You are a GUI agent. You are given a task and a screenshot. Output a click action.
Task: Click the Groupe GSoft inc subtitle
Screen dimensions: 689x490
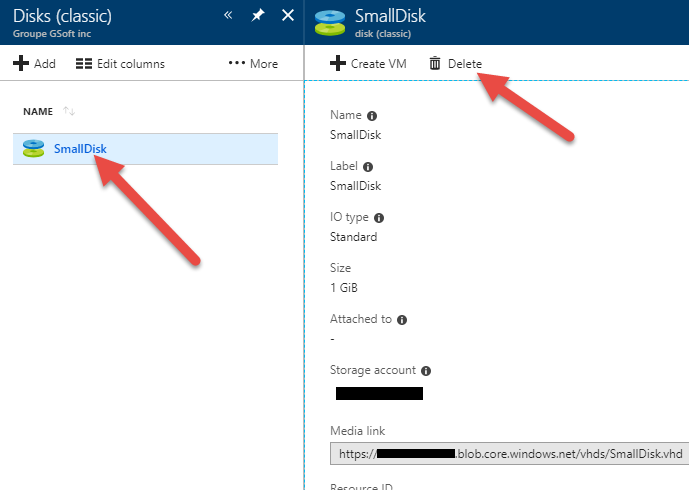pos(52,34)
